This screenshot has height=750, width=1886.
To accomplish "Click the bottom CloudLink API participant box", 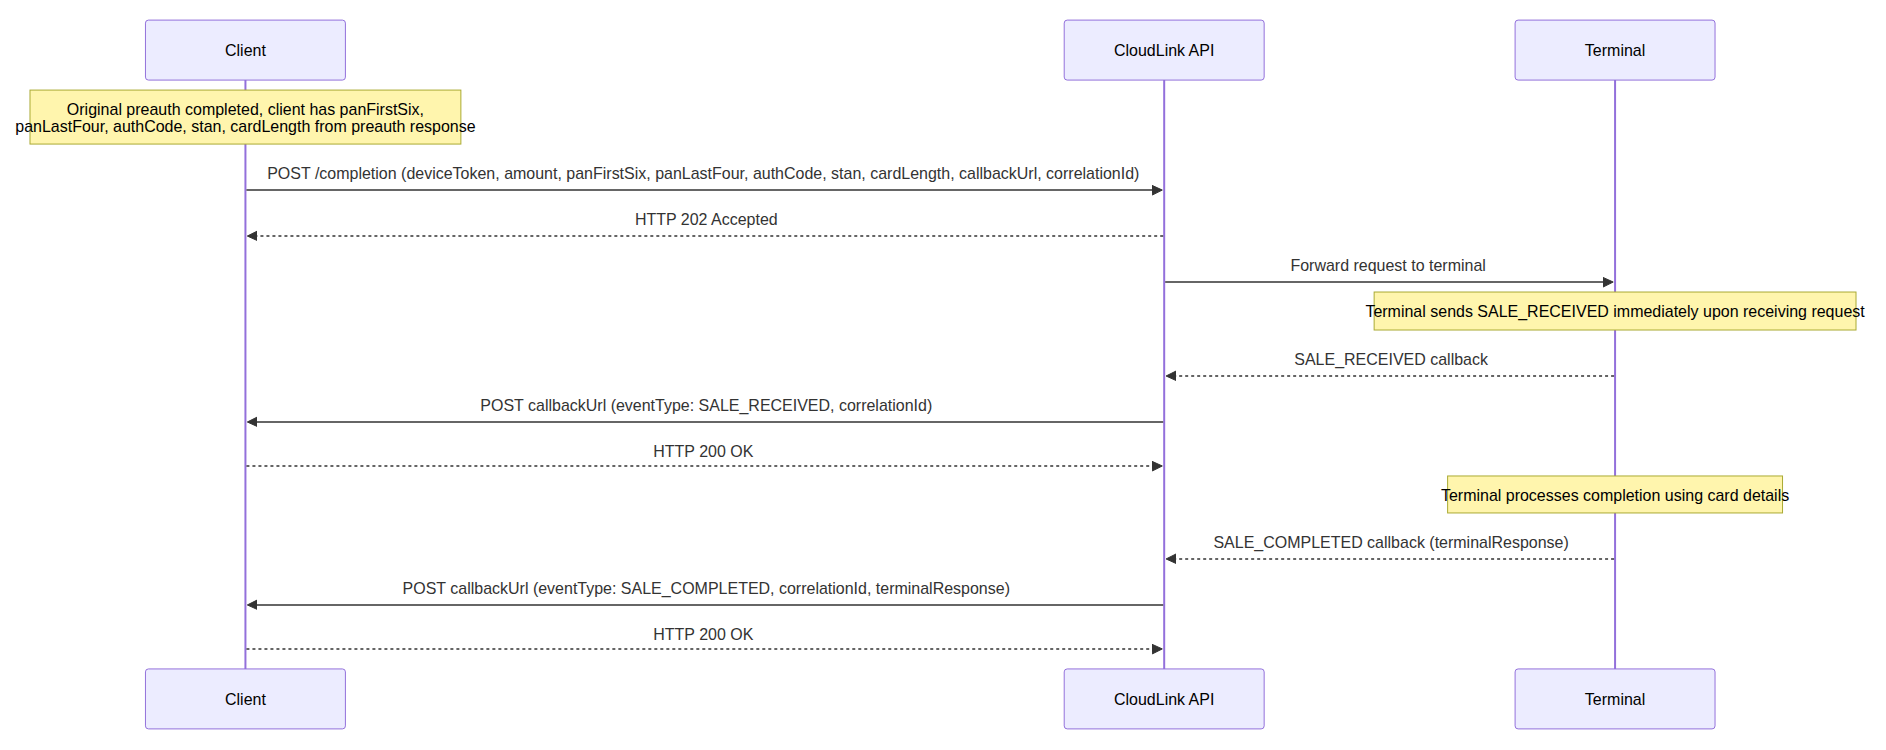I will tap(1164, 699).
